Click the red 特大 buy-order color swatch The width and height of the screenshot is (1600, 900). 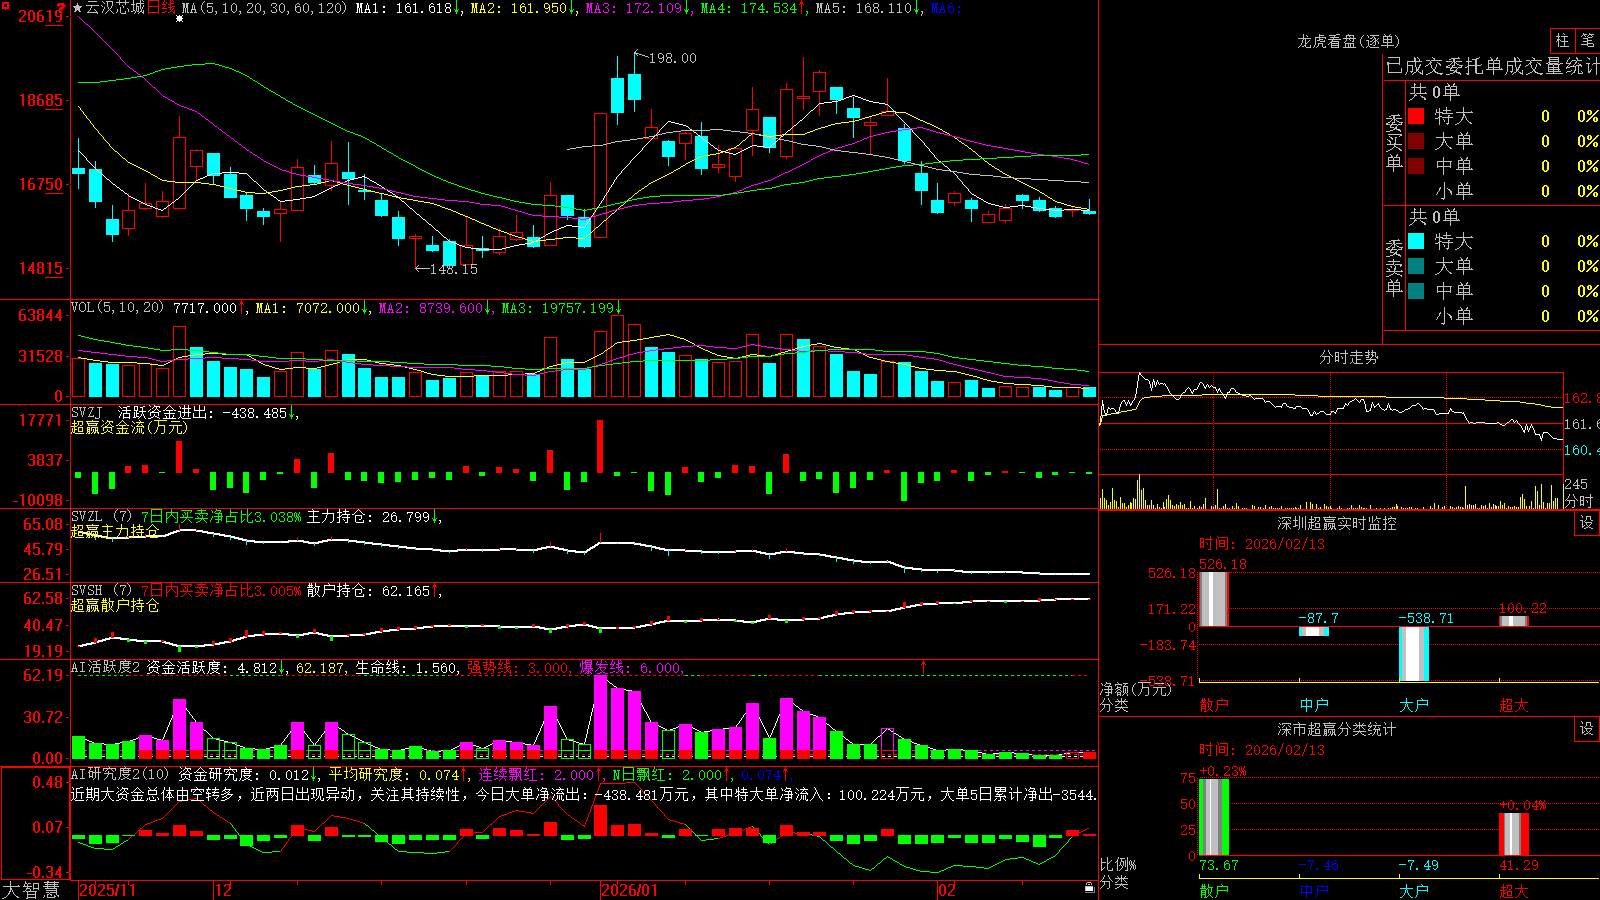(1416, 116)
